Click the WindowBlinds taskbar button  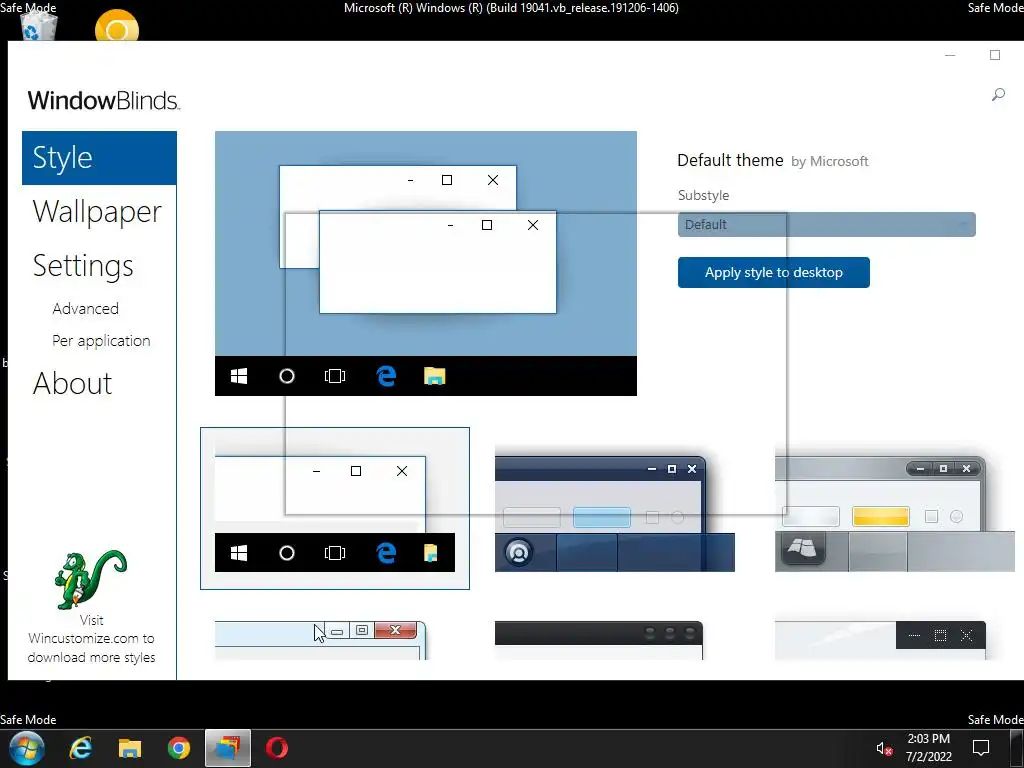227,748
